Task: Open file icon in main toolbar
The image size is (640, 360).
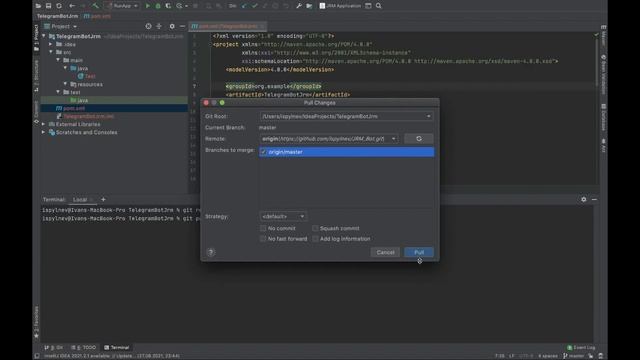Action: pyautogui.click(x=38, y=6)
